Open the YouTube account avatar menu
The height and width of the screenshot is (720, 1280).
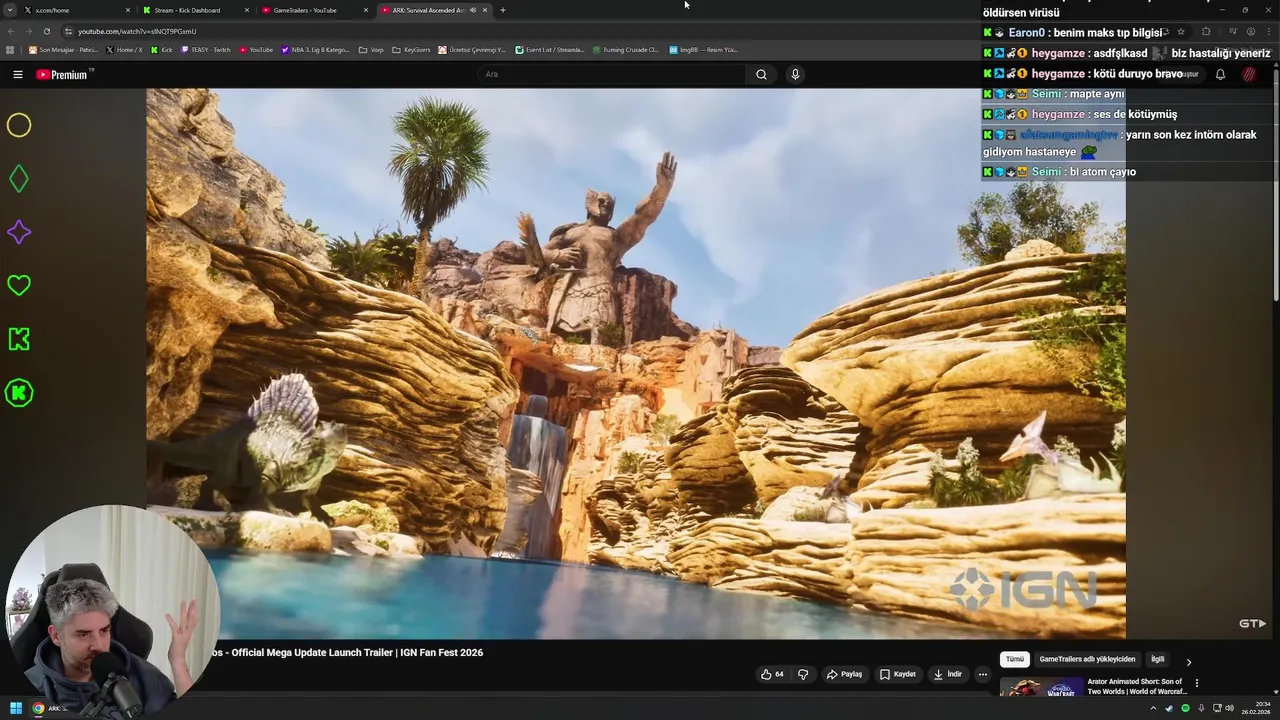1249,74
